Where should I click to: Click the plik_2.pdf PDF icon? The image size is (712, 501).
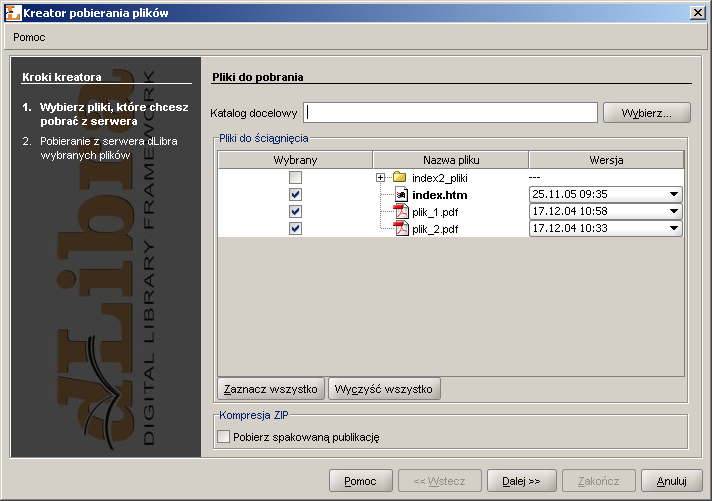click(401, 228)
